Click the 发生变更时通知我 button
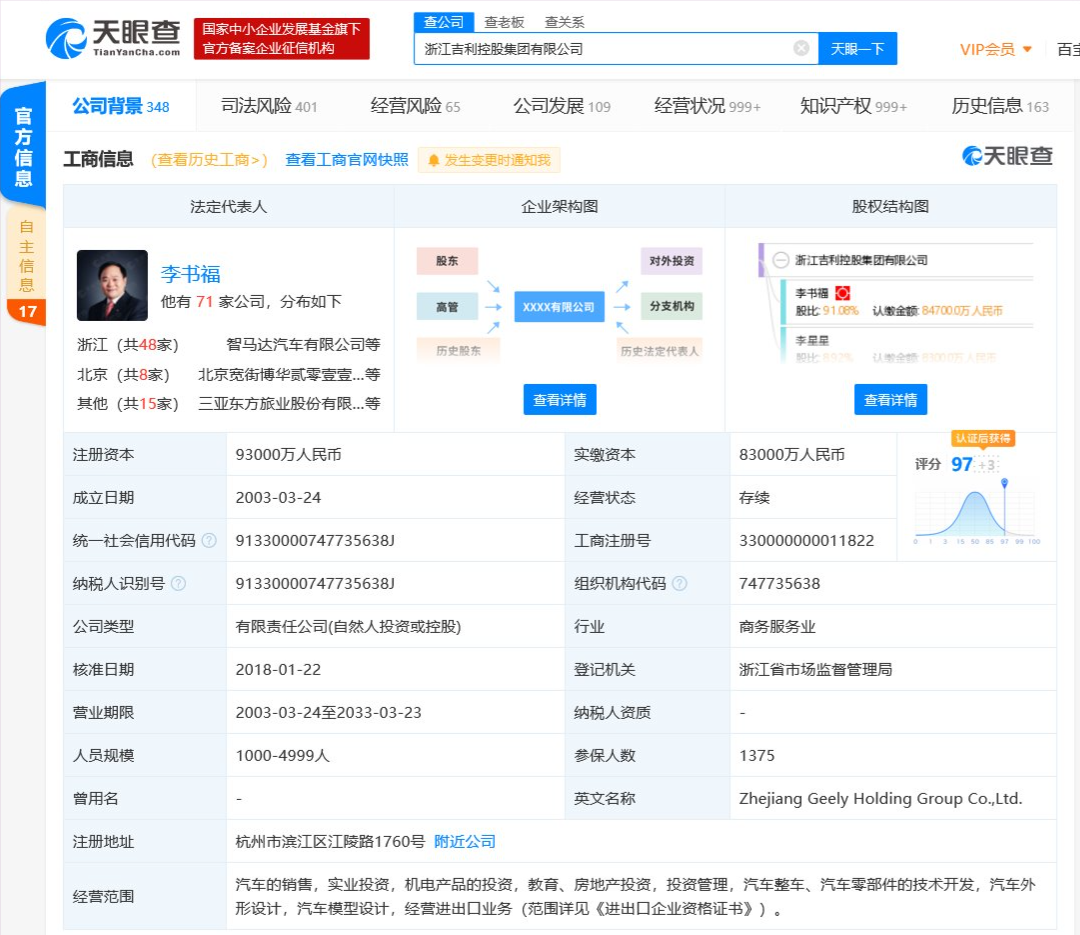This screenshot has height=935, width=1080. click(x=489, y=161)
